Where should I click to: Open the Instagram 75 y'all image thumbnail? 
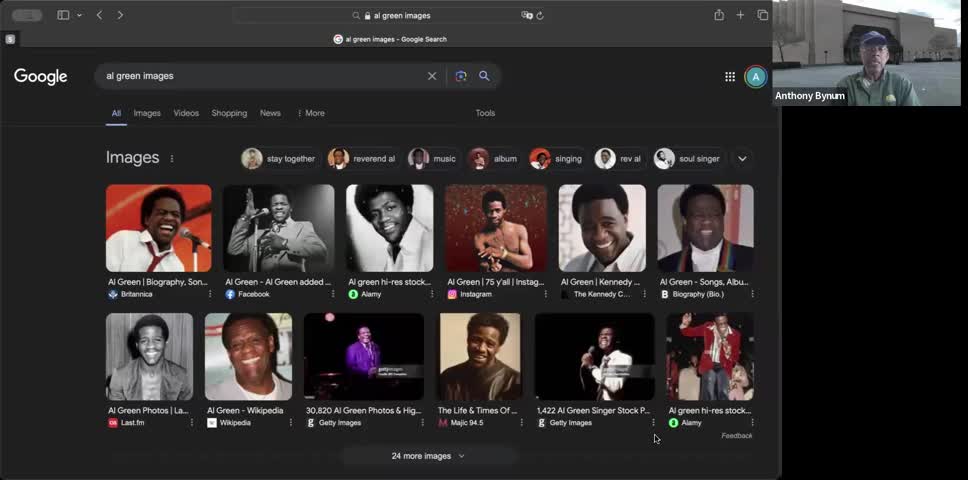click(496, 228)
